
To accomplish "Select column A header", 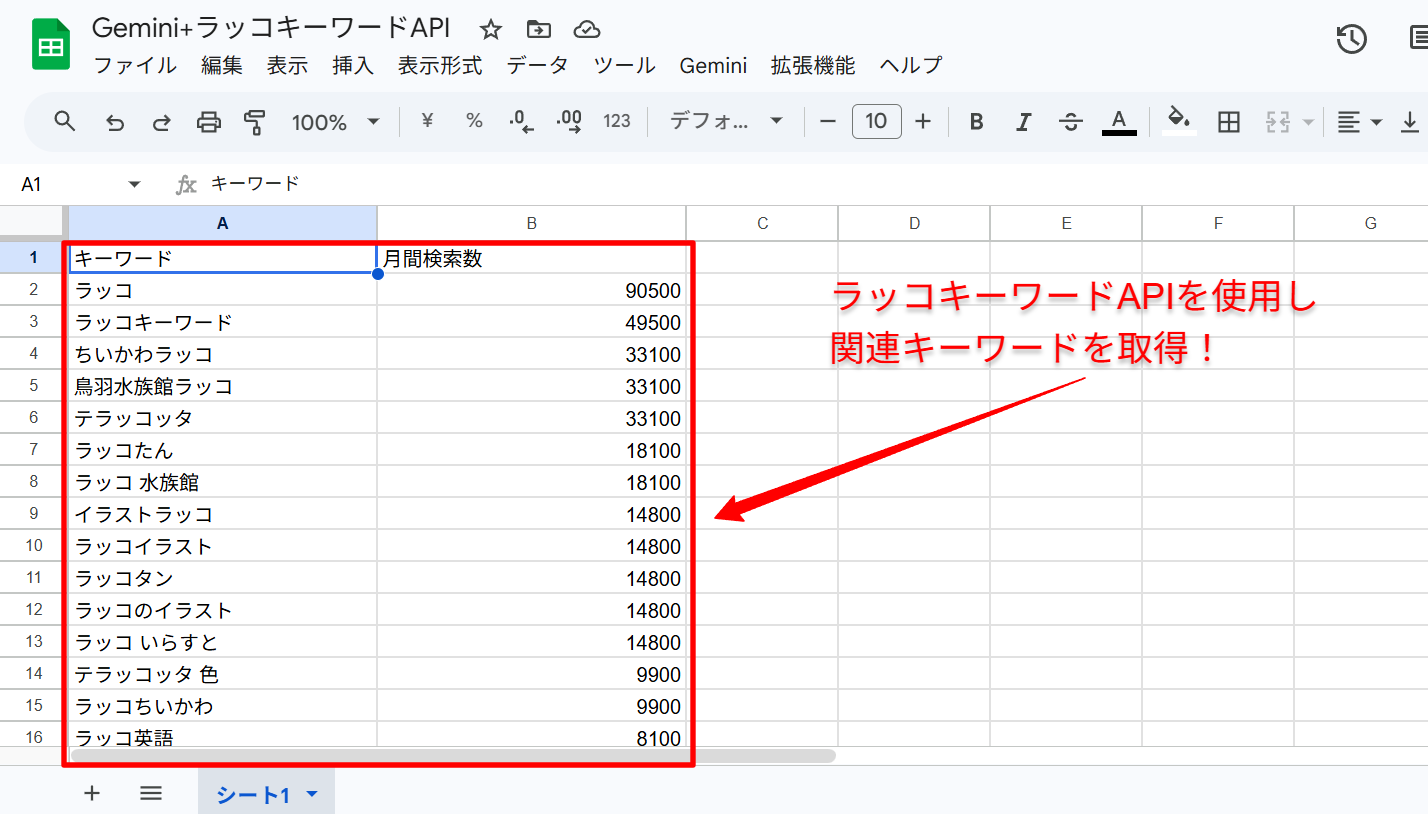I will click(x=223, y=223).
